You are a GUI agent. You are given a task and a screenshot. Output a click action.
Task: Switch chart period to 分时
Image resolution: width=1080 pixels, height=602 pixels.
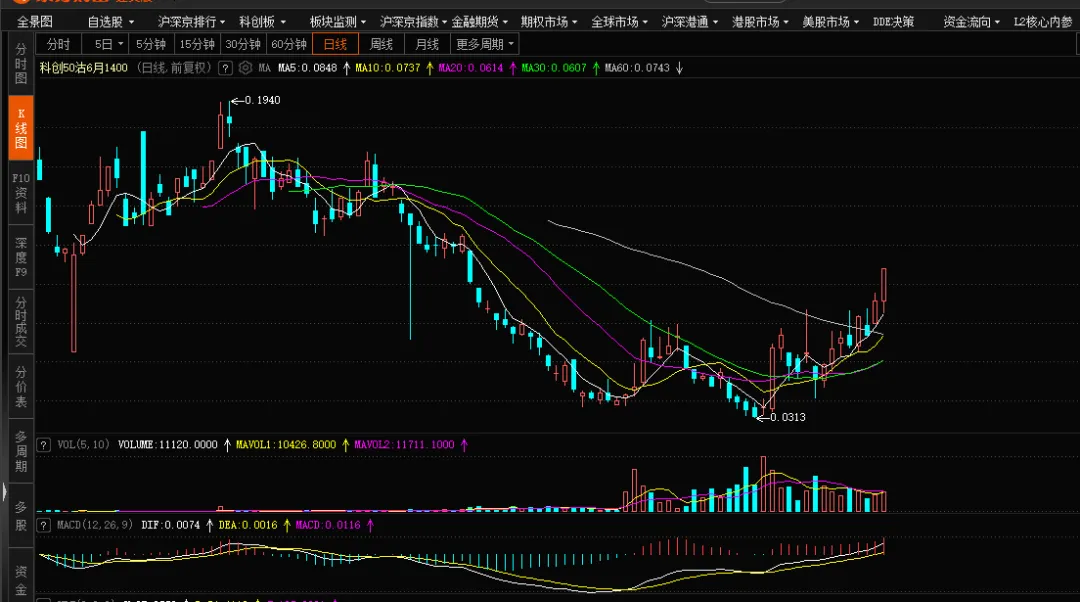[x=59, y=44]
